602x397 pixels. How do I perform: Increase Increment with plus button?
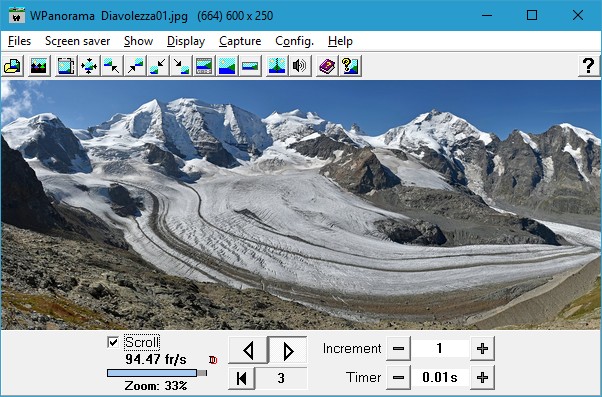(482, 348)
